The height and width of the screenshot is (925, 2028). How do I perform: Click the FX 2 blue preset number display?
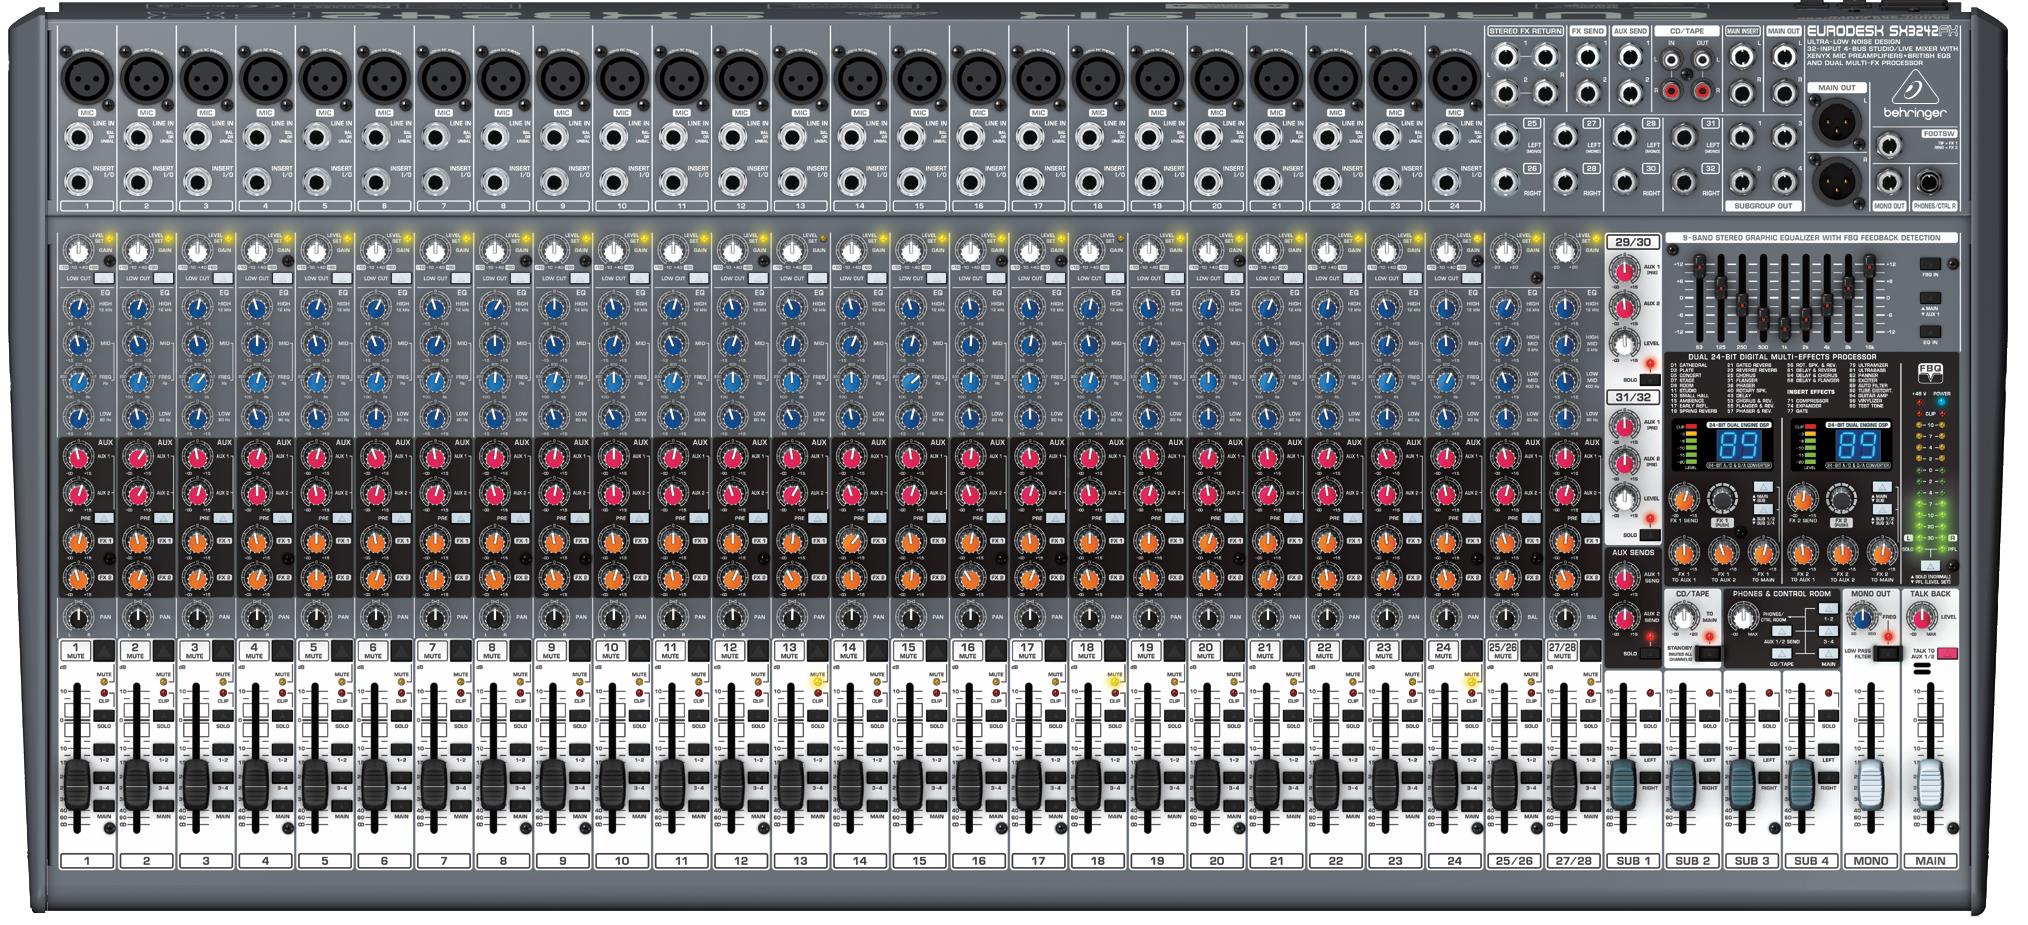1858,445
